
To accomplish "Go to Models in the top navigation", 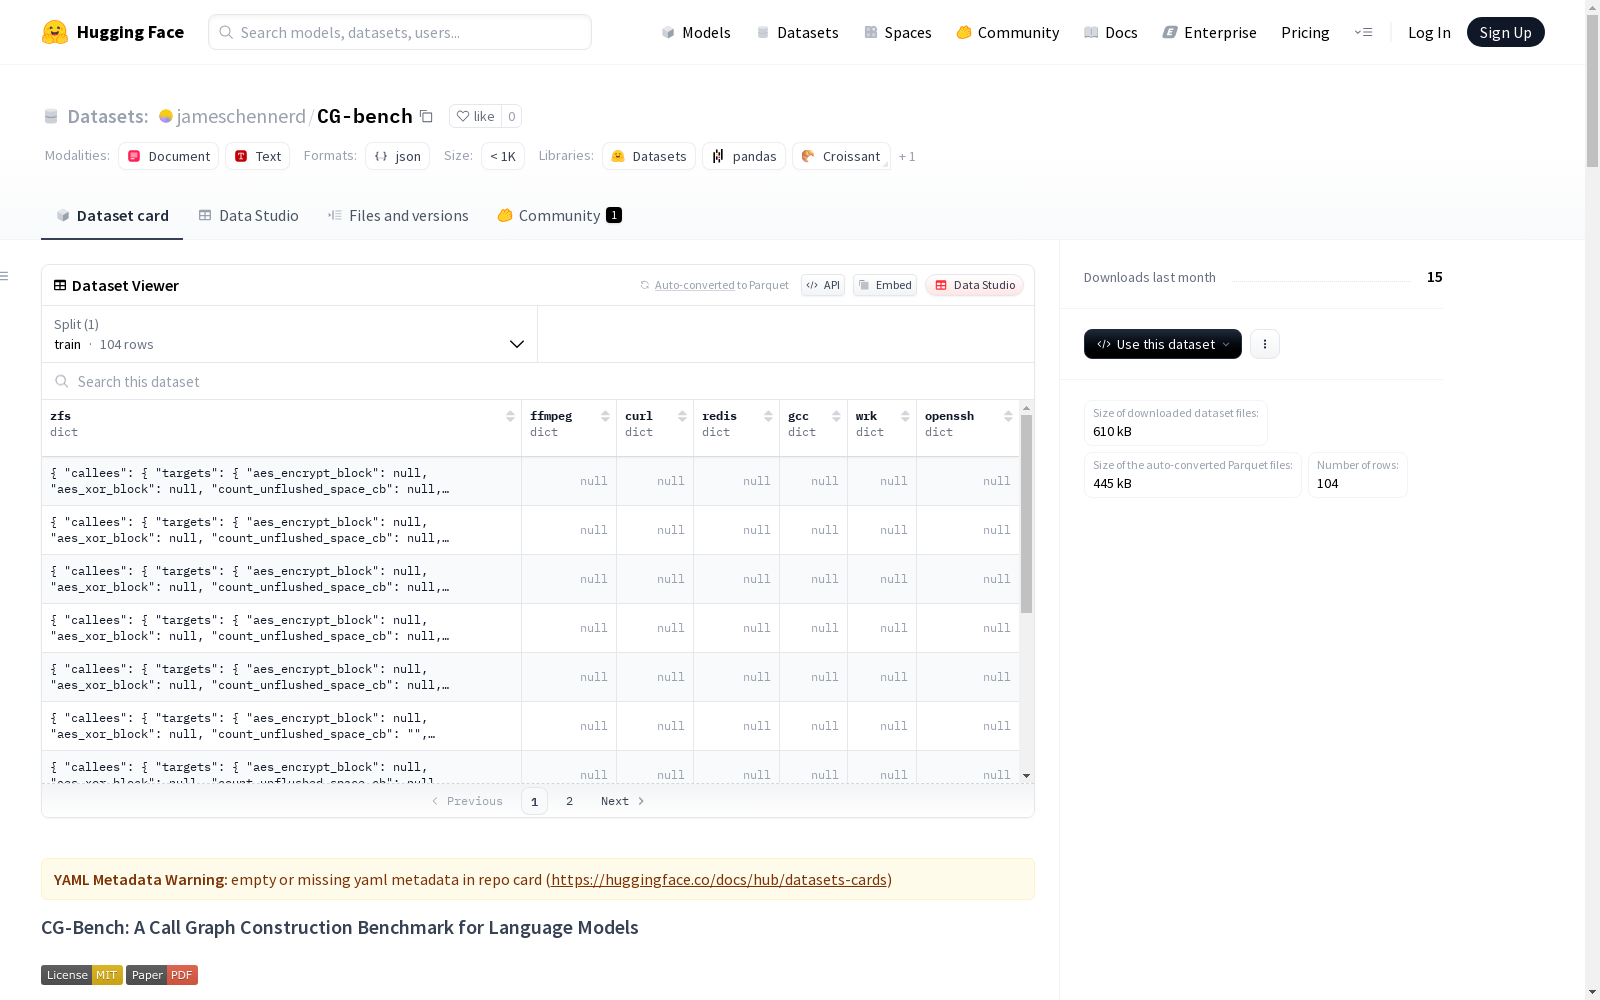I will (x=696, y=32).
